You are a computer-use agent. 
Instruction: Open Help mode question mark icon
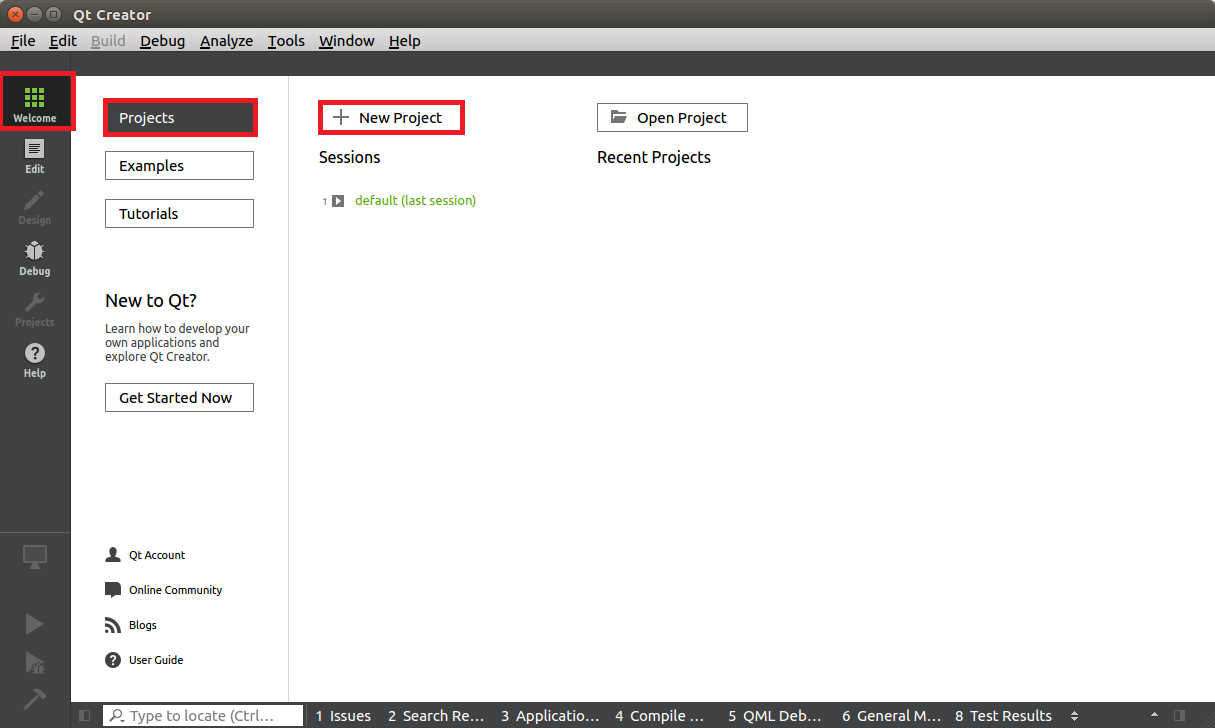[x=35, y=354]
